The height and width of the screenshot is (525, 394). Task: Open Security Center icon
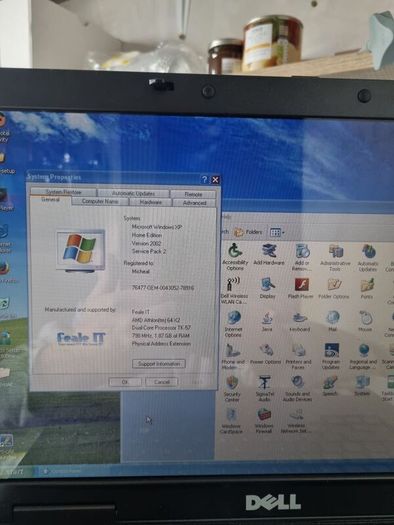coord(232,388)
